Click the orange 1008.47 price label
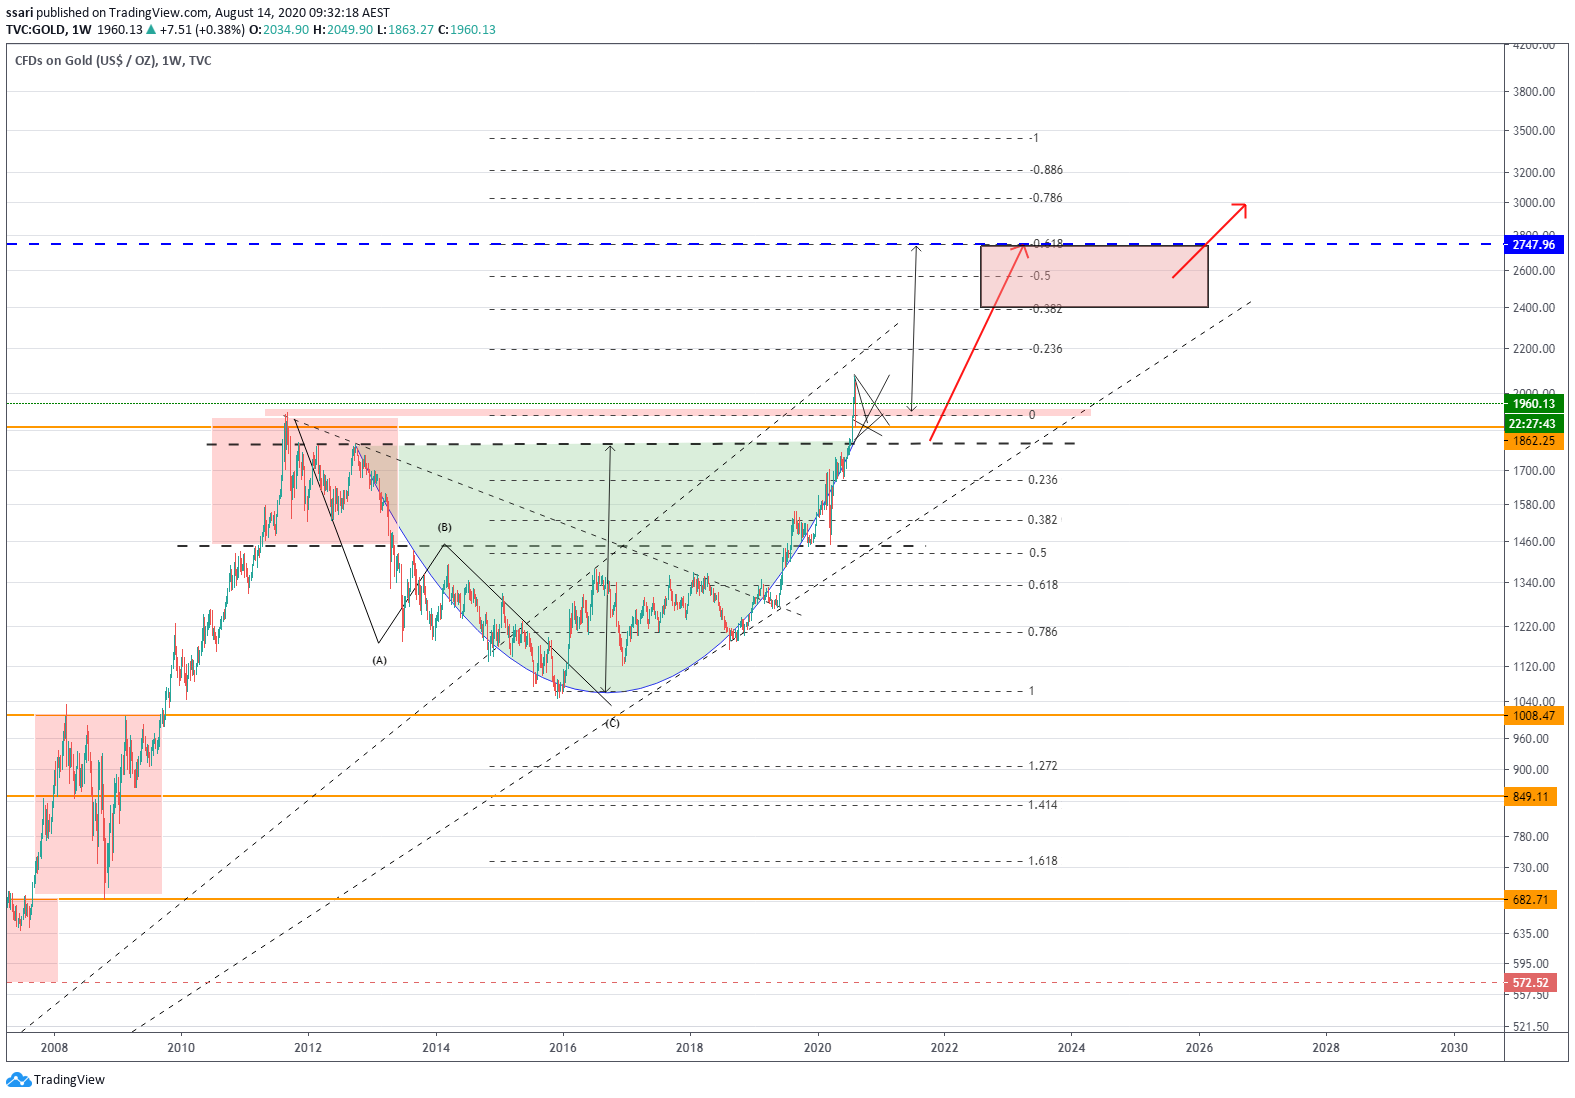Screen dimensions: 1575x1098 [1533, 716]
